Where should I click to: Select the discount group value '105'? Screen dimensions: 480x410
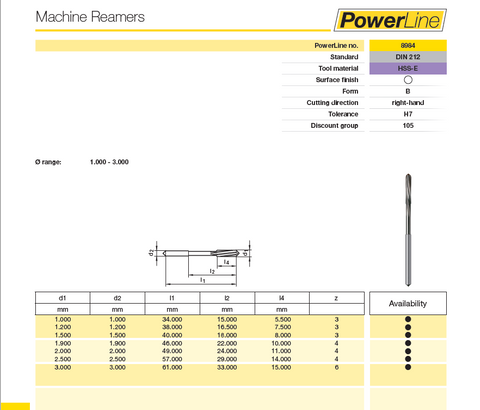coord(408,125)
